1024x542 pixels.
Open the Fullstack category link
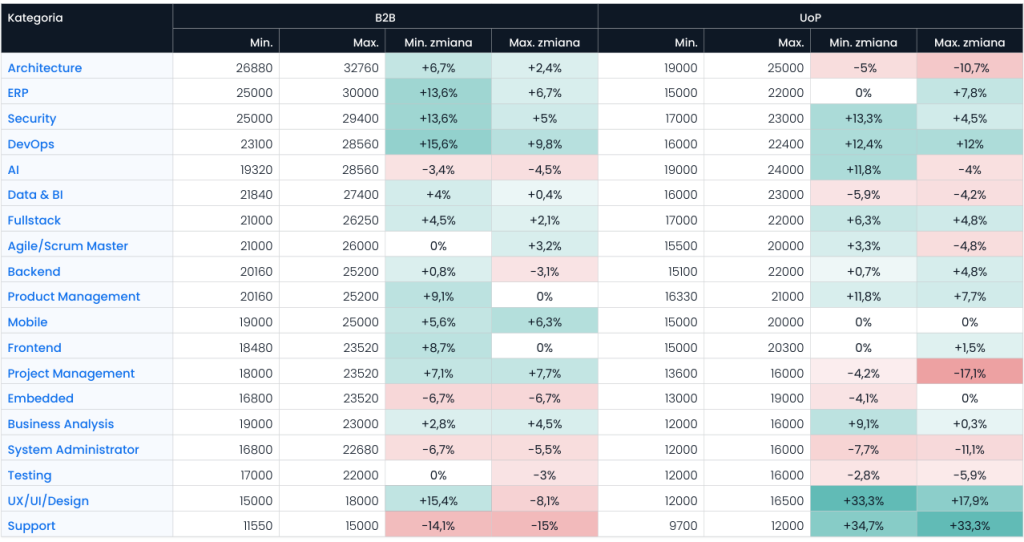click(x=34, y=220)
